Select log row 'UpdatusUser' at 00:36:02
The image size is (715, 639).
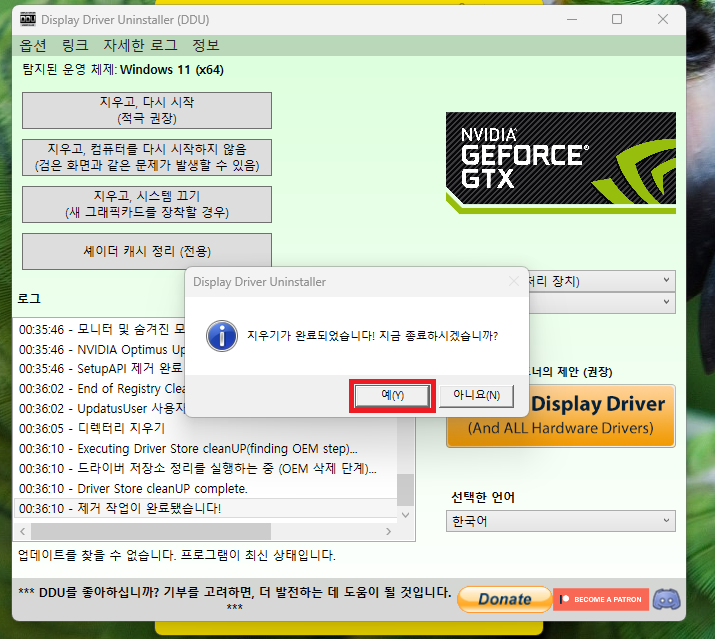point(100,408)
